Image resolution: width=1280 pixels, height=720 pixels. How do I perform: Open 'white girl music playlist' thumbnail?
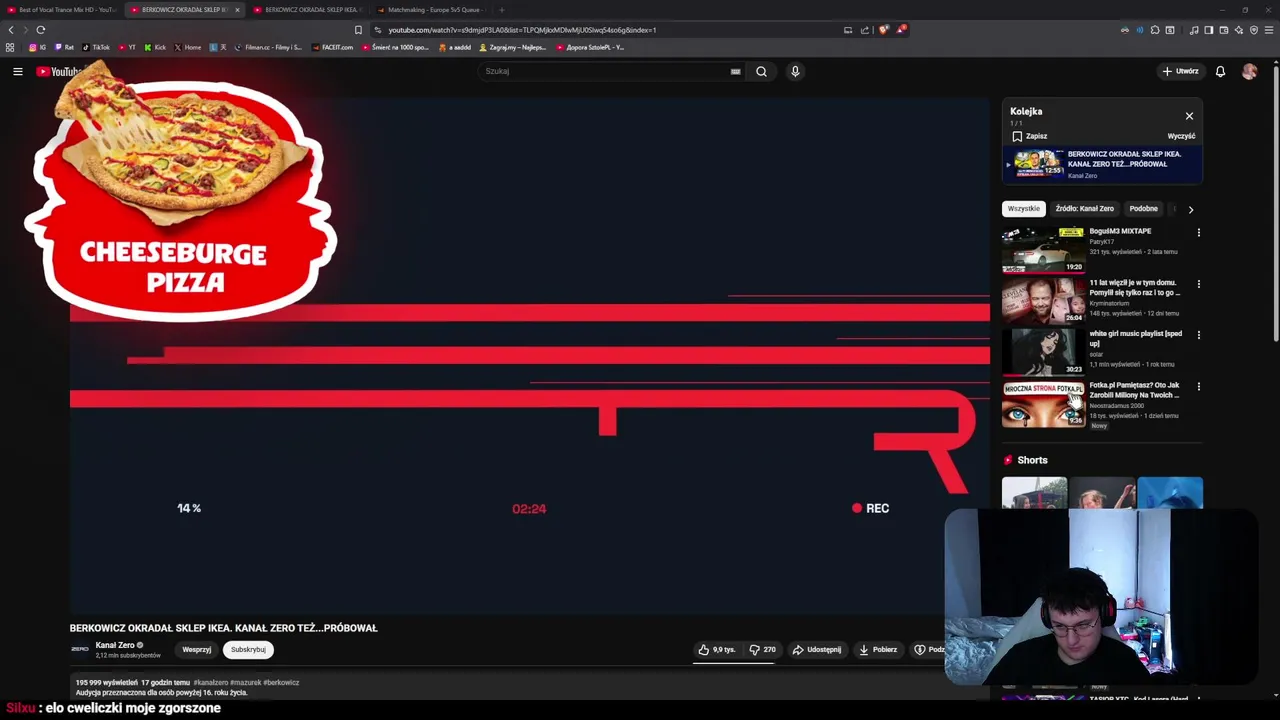pyautogui.click(x=1043, y=352)
